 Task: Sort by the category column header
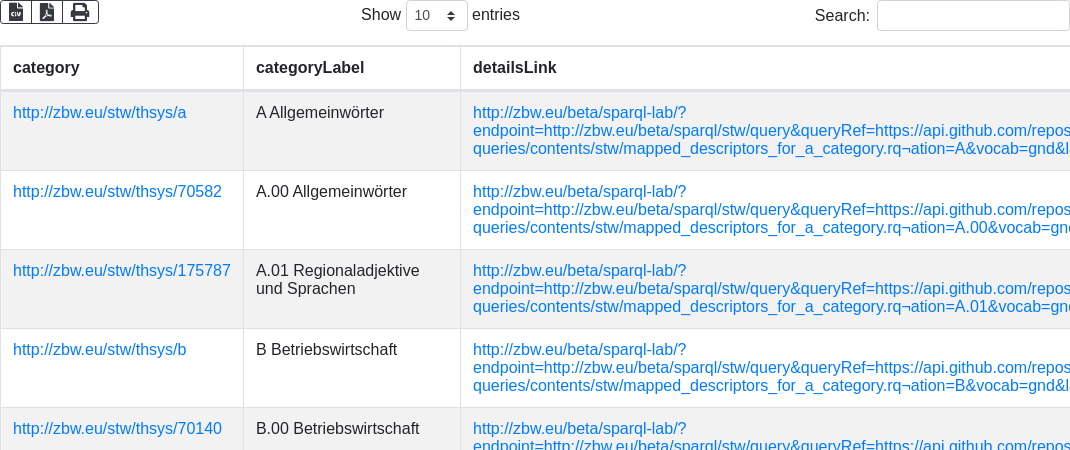click(x=46, y=68)
